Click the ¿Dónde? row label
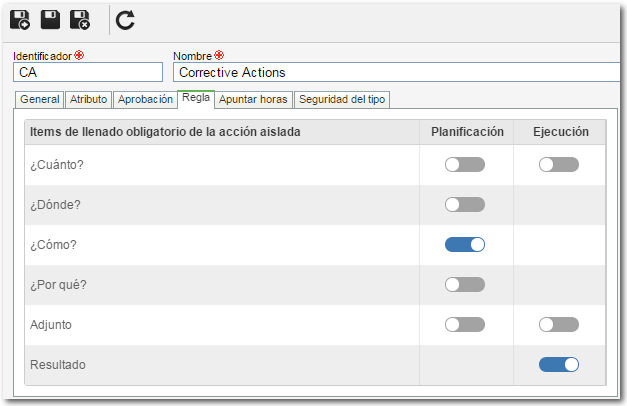627x406 pixels. [x=55, y=205]
